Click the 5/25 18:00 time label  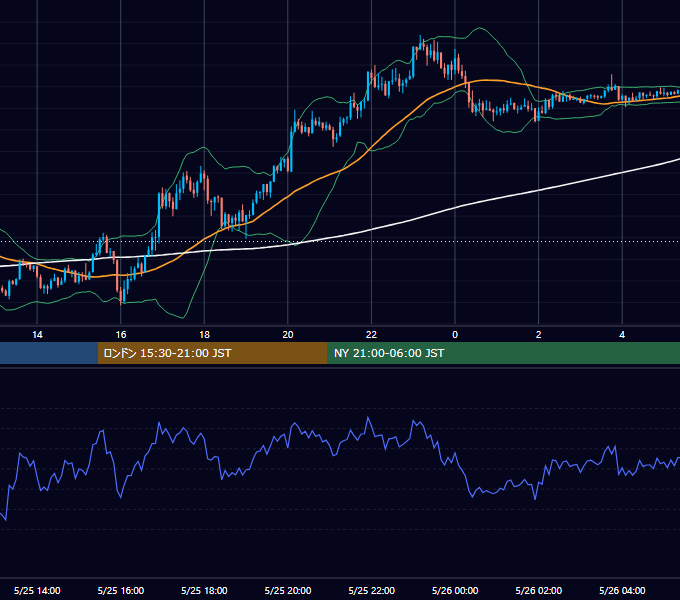(x=204, y=590)
